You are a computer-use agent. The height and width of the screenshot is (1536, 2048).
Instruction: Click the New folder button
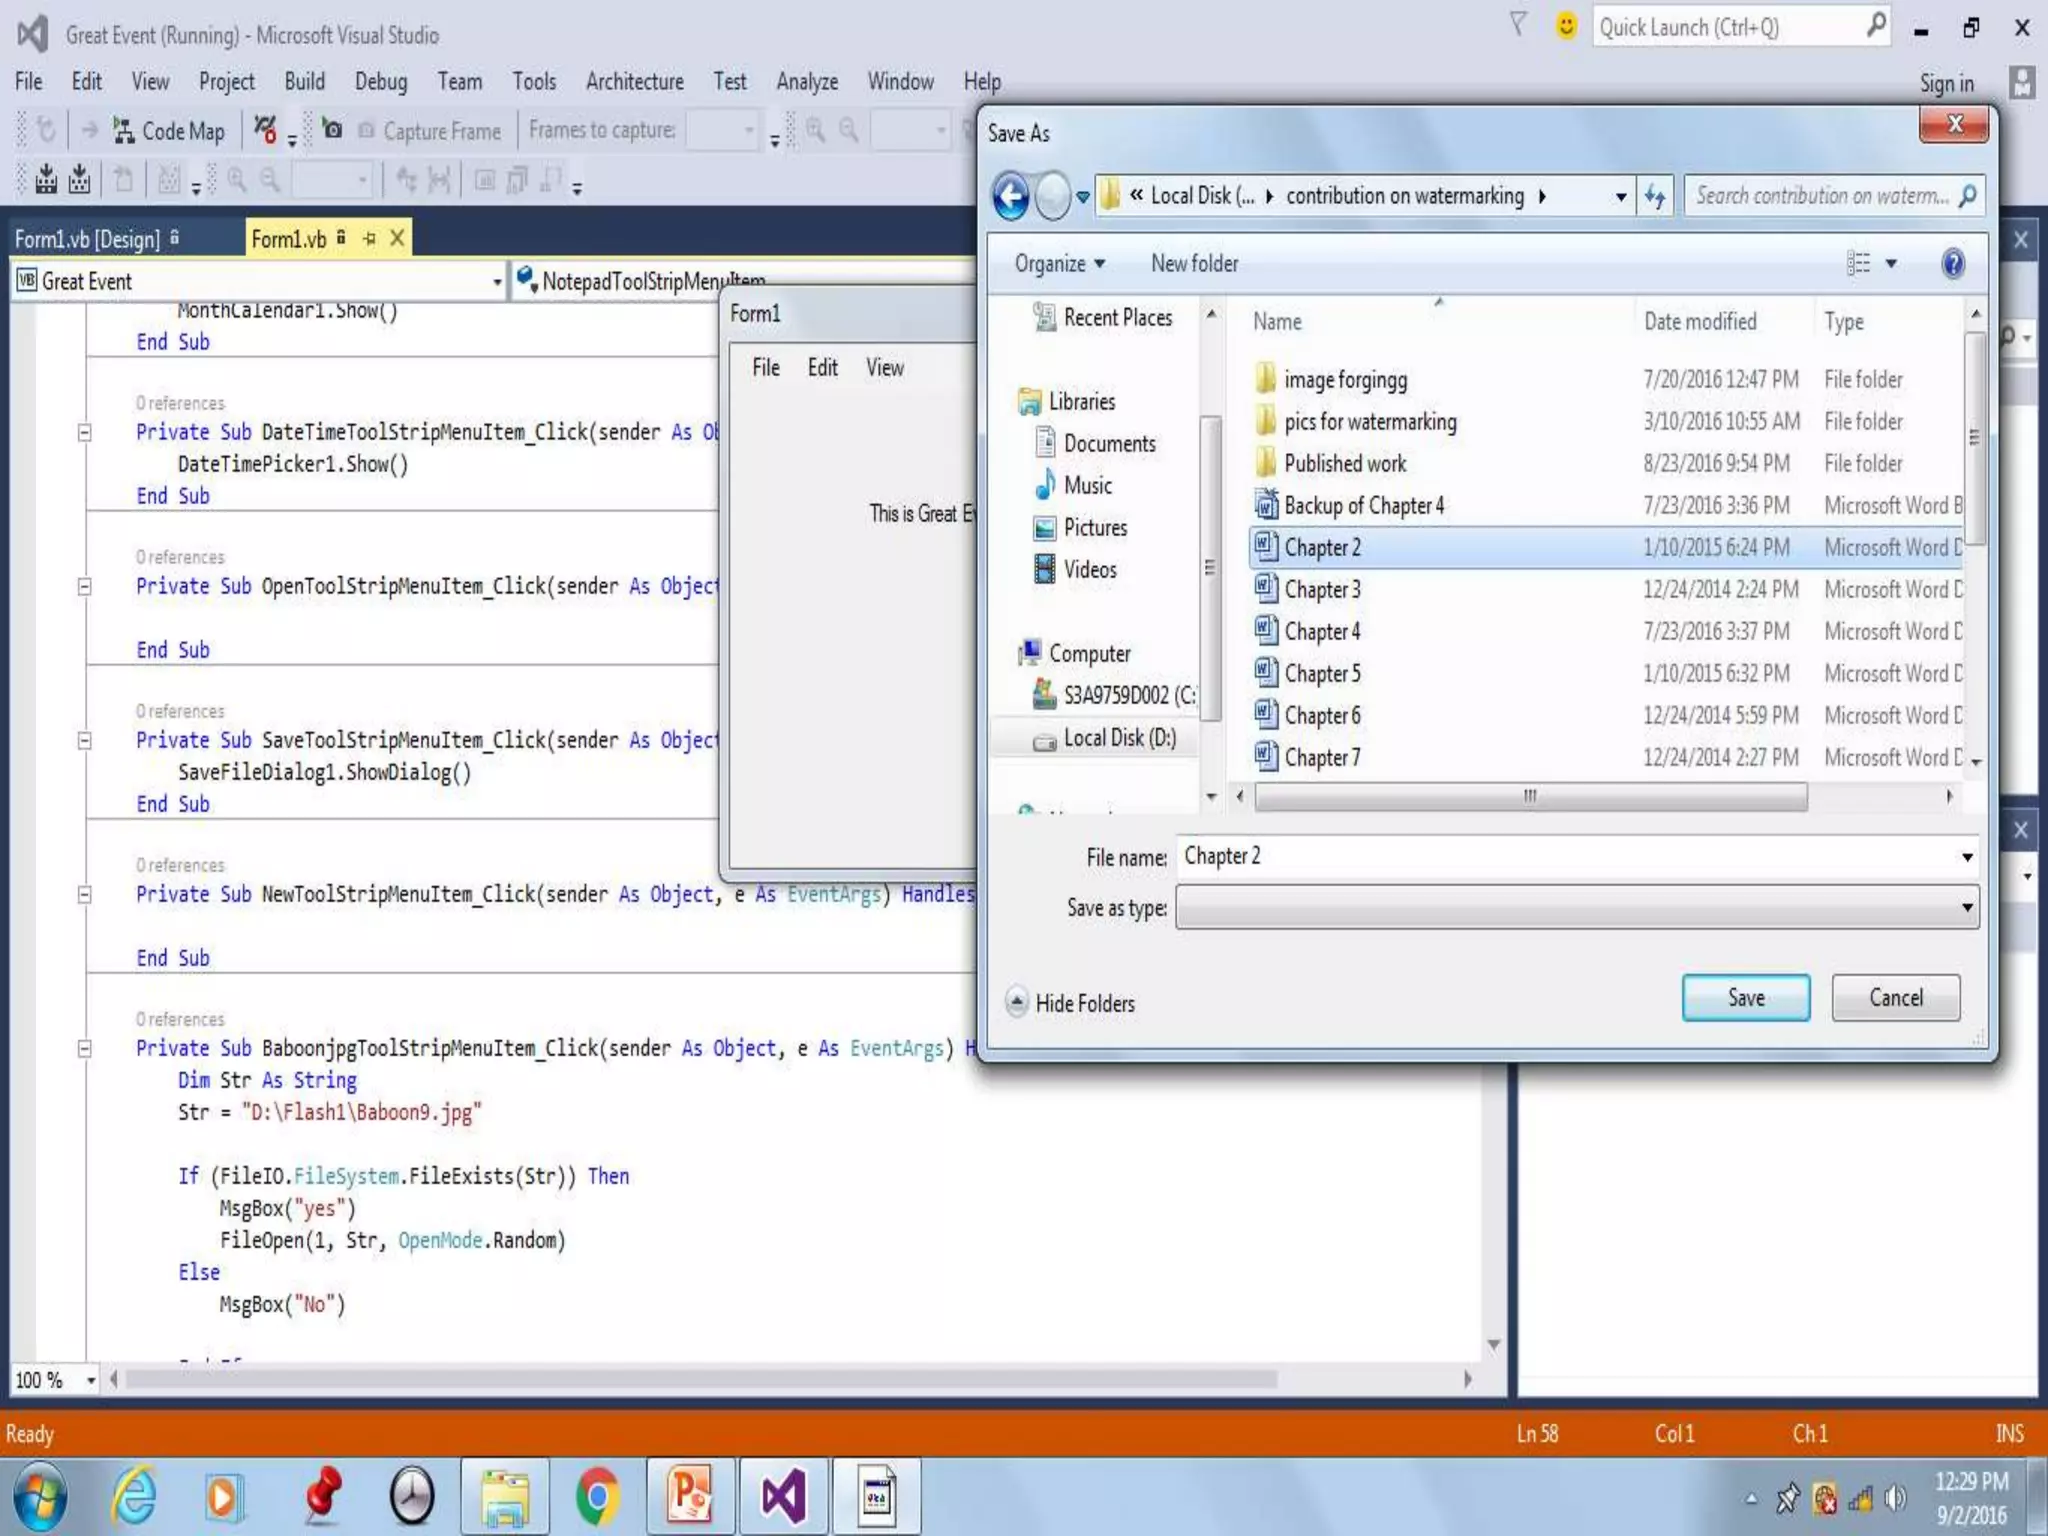(1194, 264)
